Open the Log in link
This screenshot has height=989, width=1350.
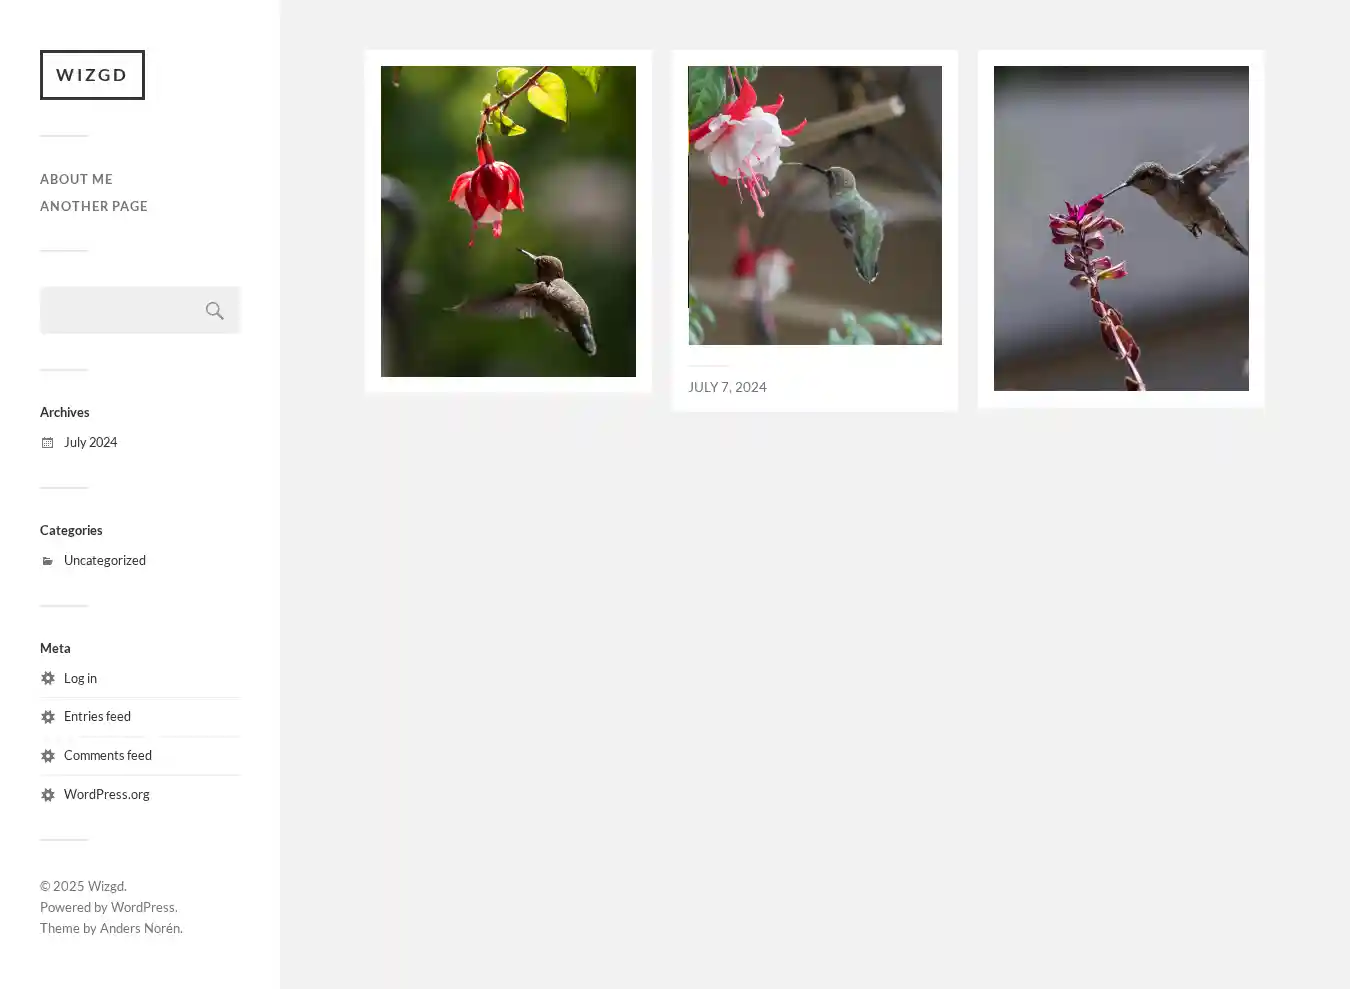point(80,678)
